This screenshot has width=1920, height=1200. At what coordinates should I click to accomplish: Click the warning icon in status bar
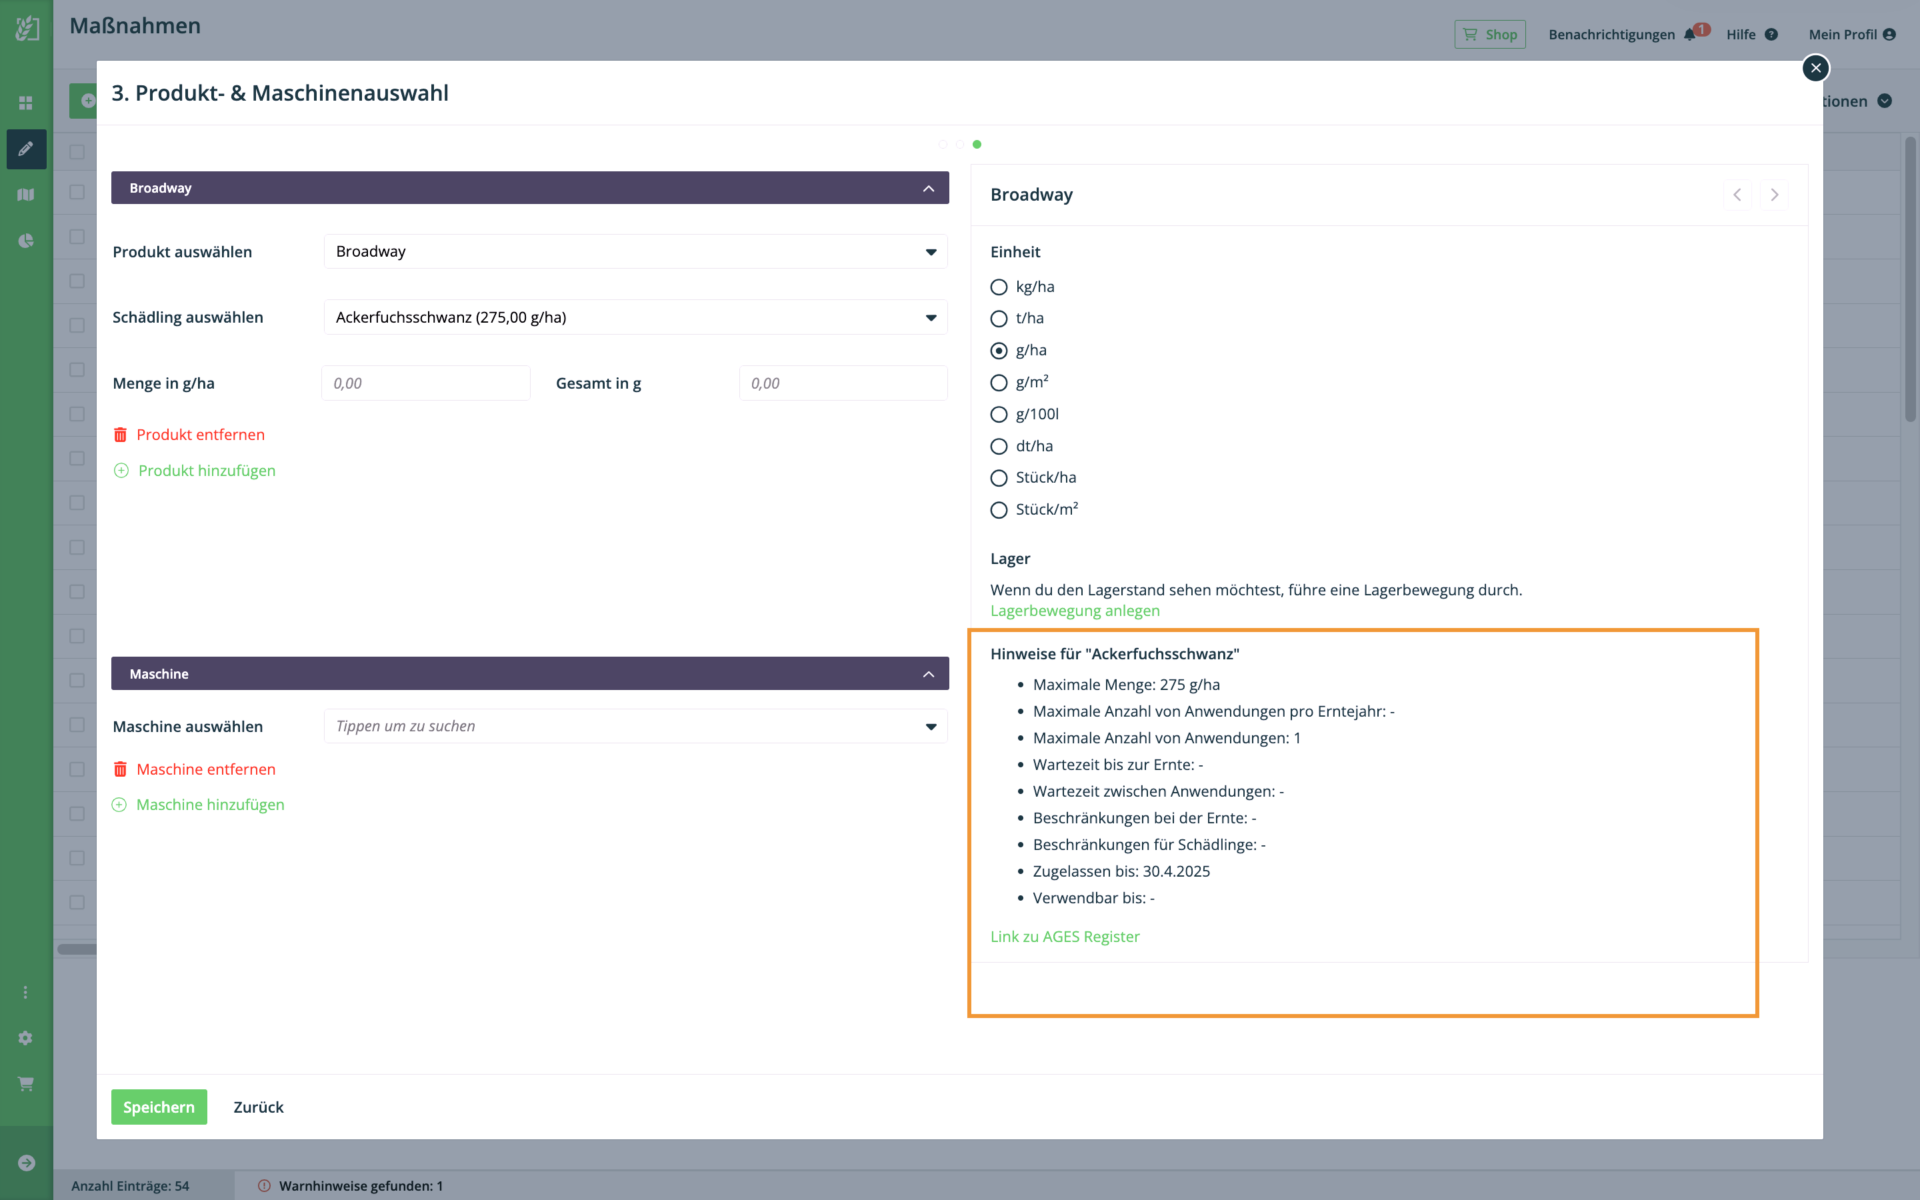pyautogui.click(x=264, y=1186)
